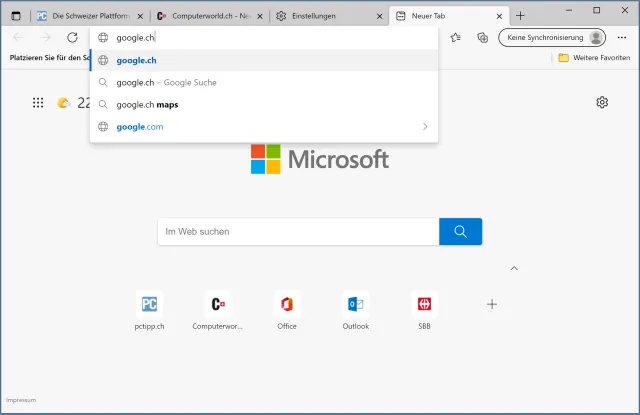This screenshot has height=415, width=640.
Task: Select google.ch – Google Suche suggestion
Action: [264, 82]
